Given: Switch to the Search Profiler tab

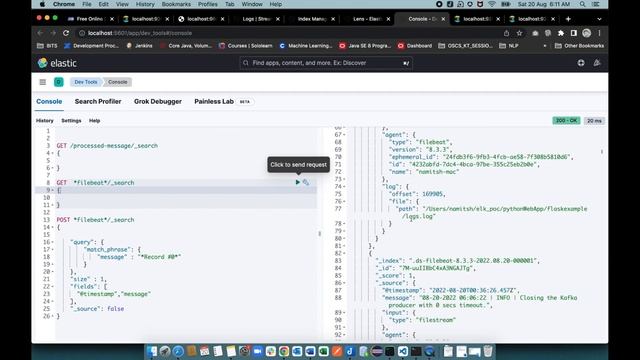Looking at the screenshot, I should pos(98,101).
